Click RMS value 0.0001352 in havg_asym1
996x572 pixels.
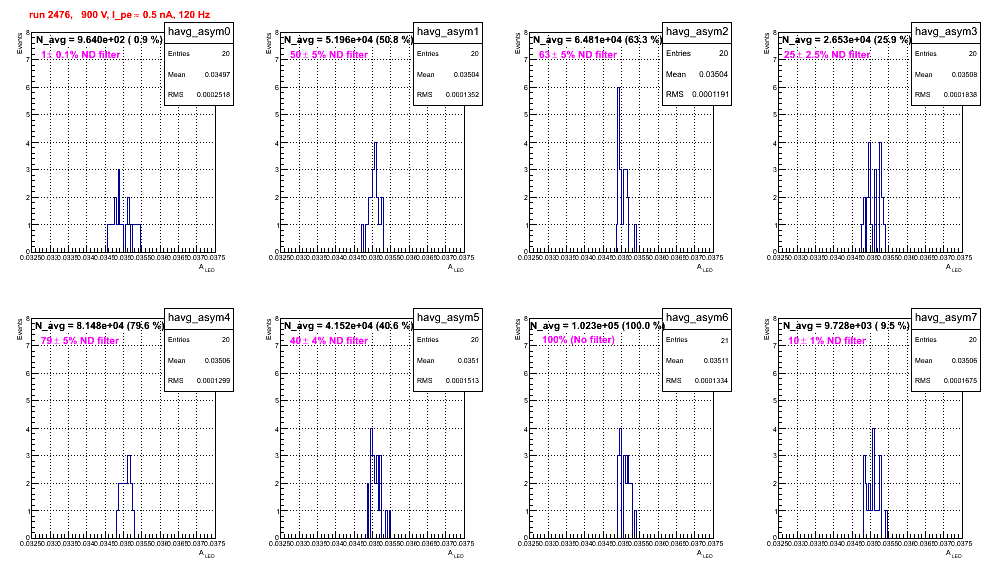pos(462,95)
